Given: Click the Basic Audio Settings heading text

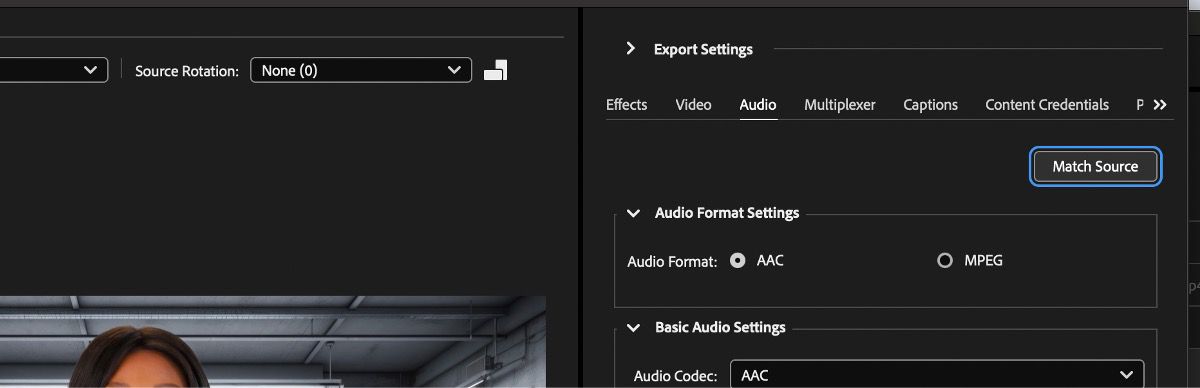Looking at the screenshot, I should tap(720, 327).
